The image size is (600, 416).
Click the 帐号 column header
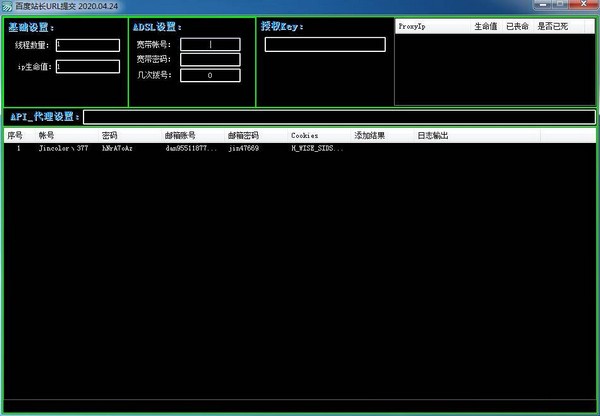point(47,135)
